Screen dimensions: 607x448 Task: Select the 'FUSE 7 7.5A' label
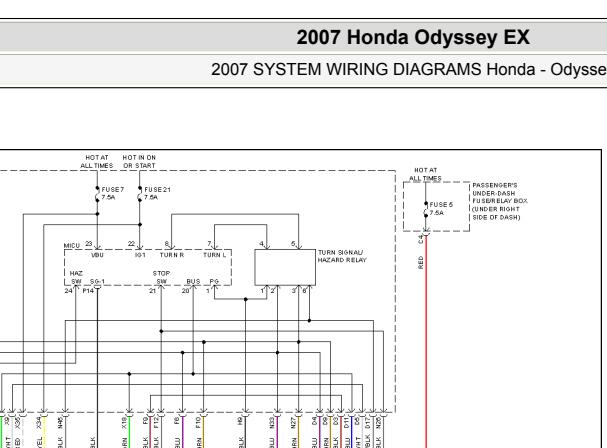pyautogui.click(x=113, y=193)
